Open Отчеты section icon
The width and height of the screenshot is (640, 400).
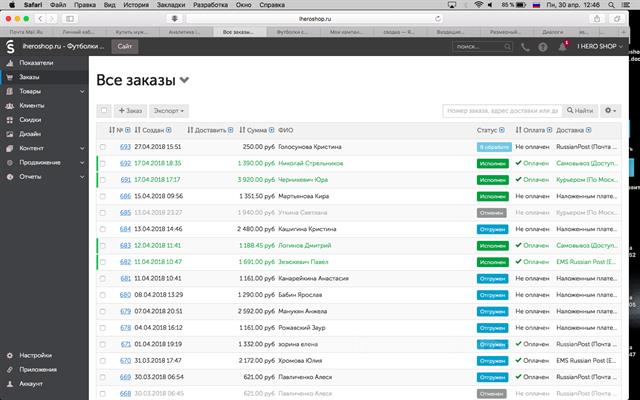click(10, 177)
